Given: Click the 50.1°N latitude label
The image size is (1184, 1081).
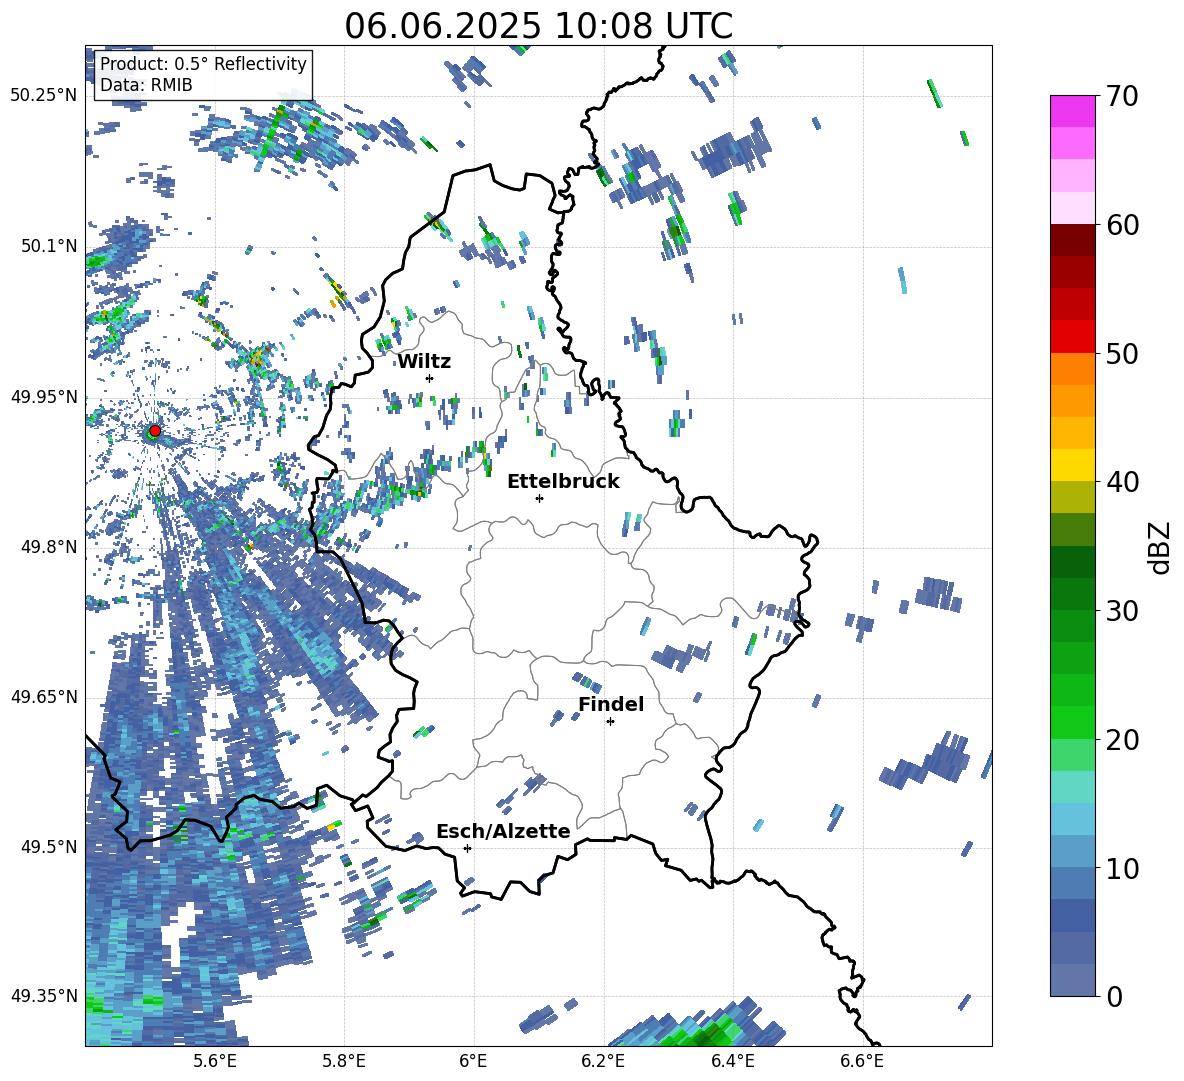Looking at the screenshot, I should [x=49, y=246].
